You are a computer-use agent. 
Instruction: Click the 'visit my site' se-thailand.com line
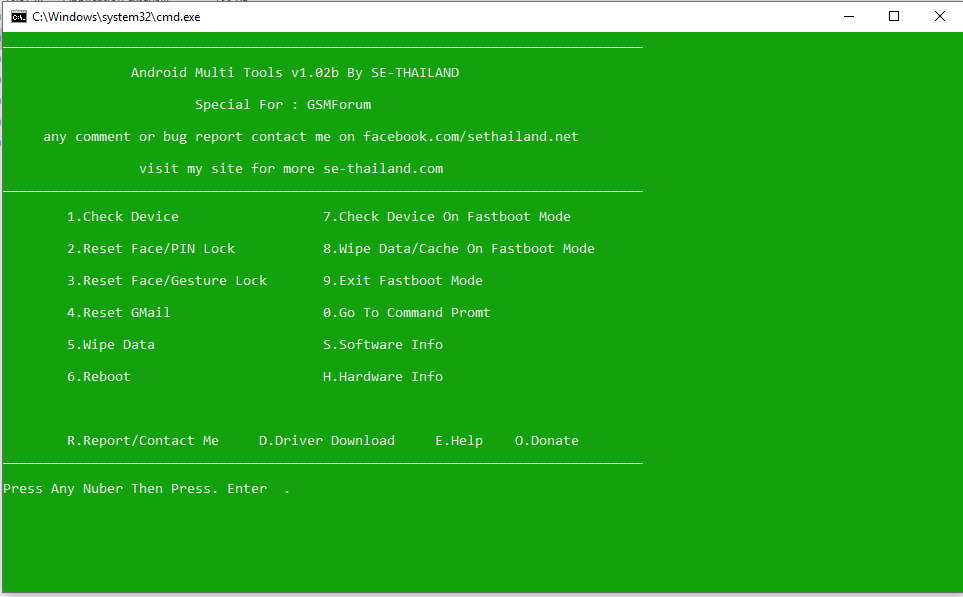(x=291, y=169)
